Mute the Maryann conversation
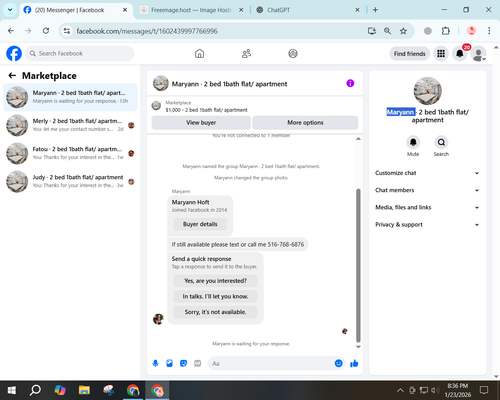The height and width of the screenshot is (400, 500). (413, 143)
